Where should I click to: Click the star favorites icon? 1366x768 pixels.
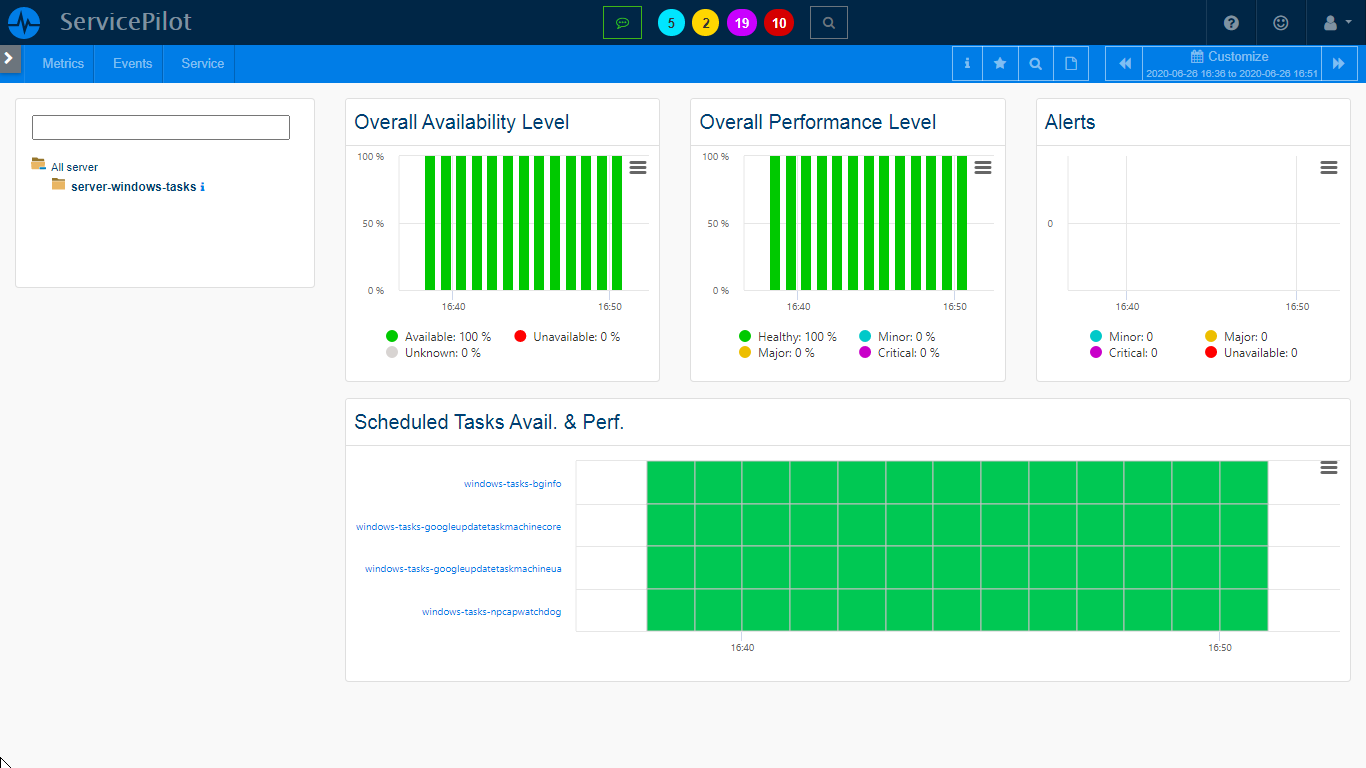(x=1000, y=64)
